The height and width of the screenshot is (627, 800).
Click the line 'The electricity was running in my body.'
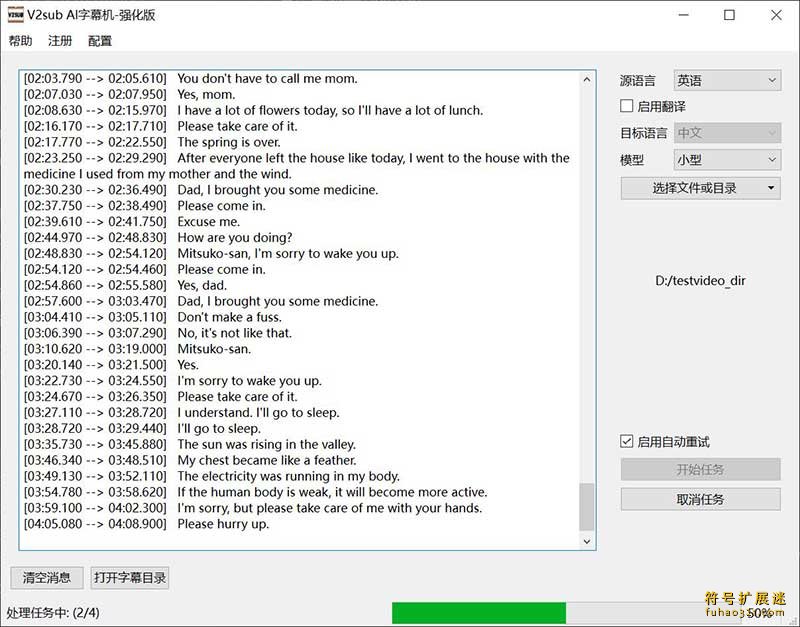288,476
